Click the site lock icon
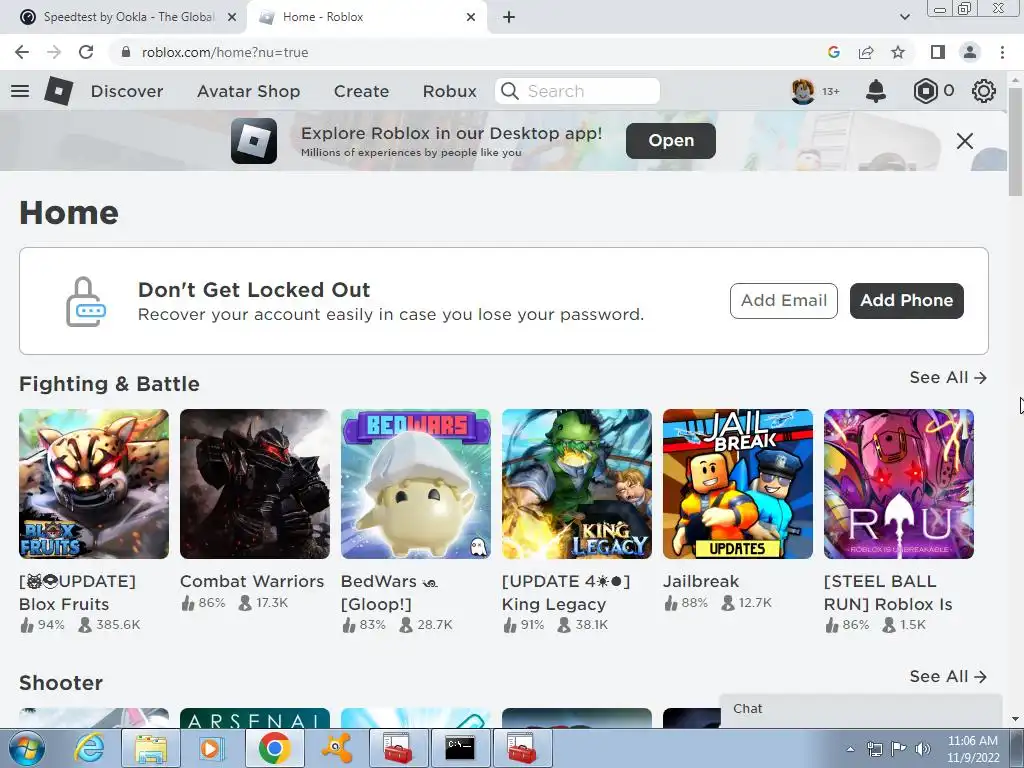 click(x=126, y=52)
